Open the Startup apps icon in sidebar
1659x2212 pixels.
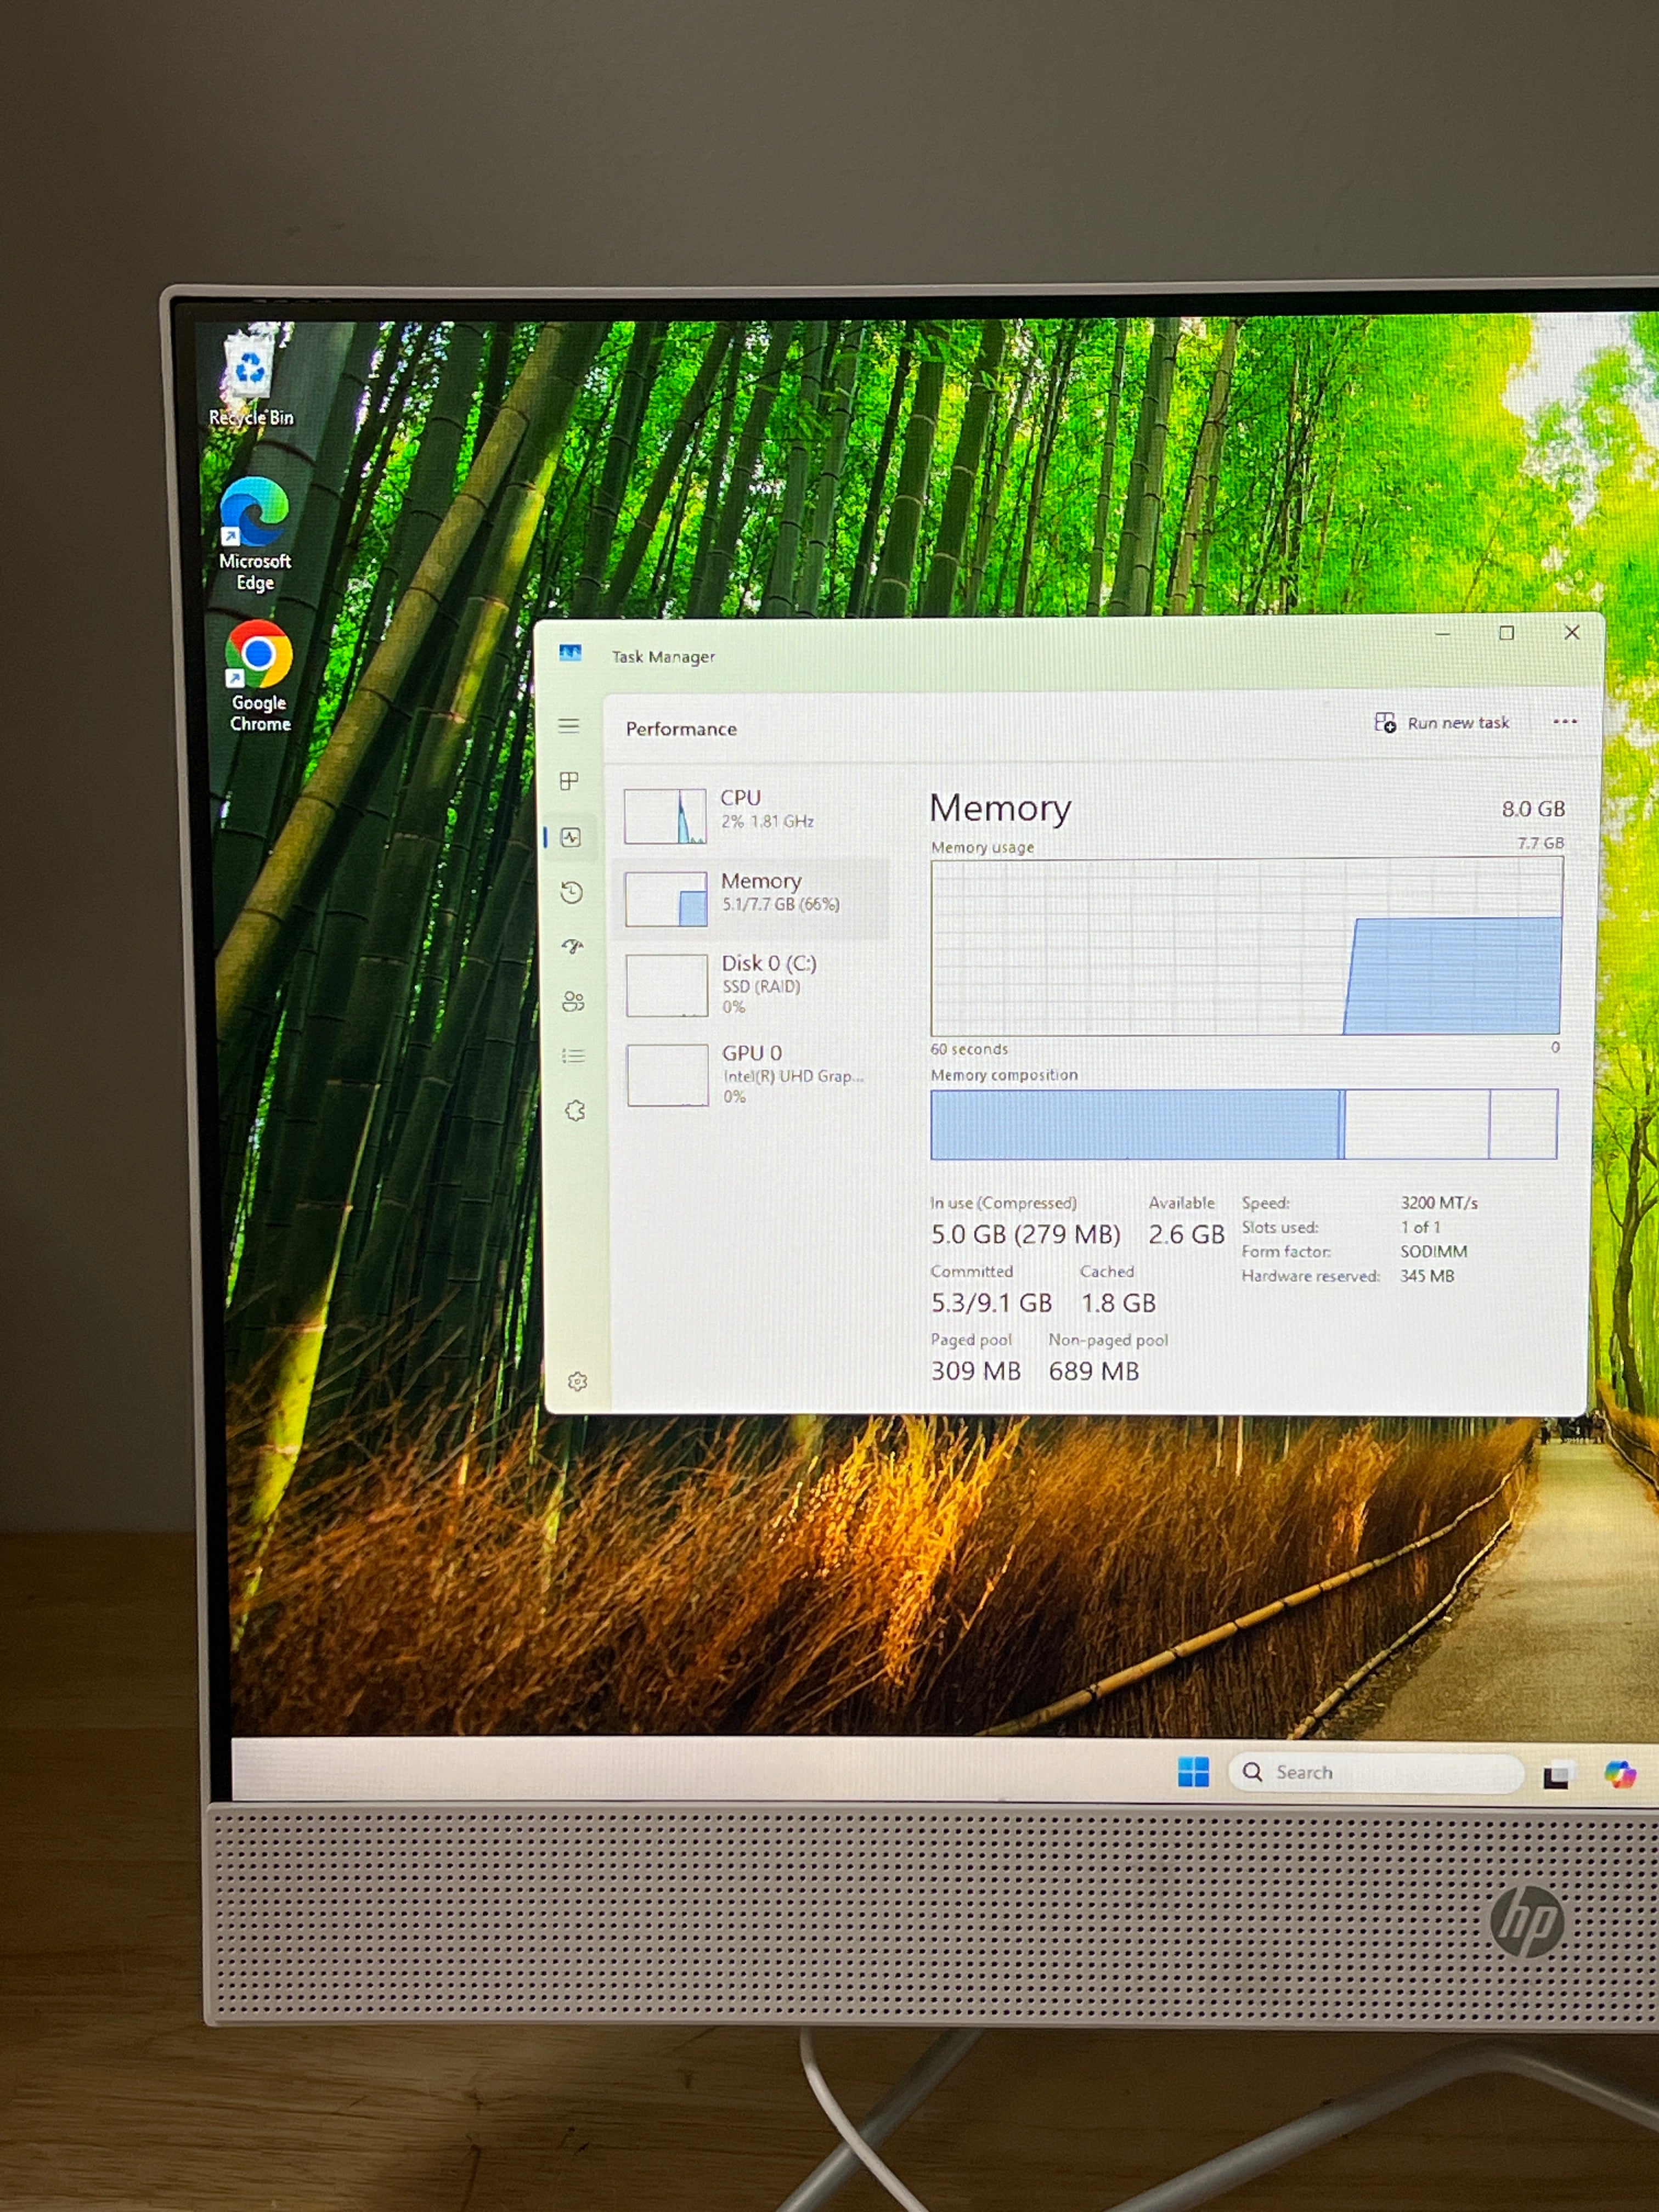click(x=572, y=946)
